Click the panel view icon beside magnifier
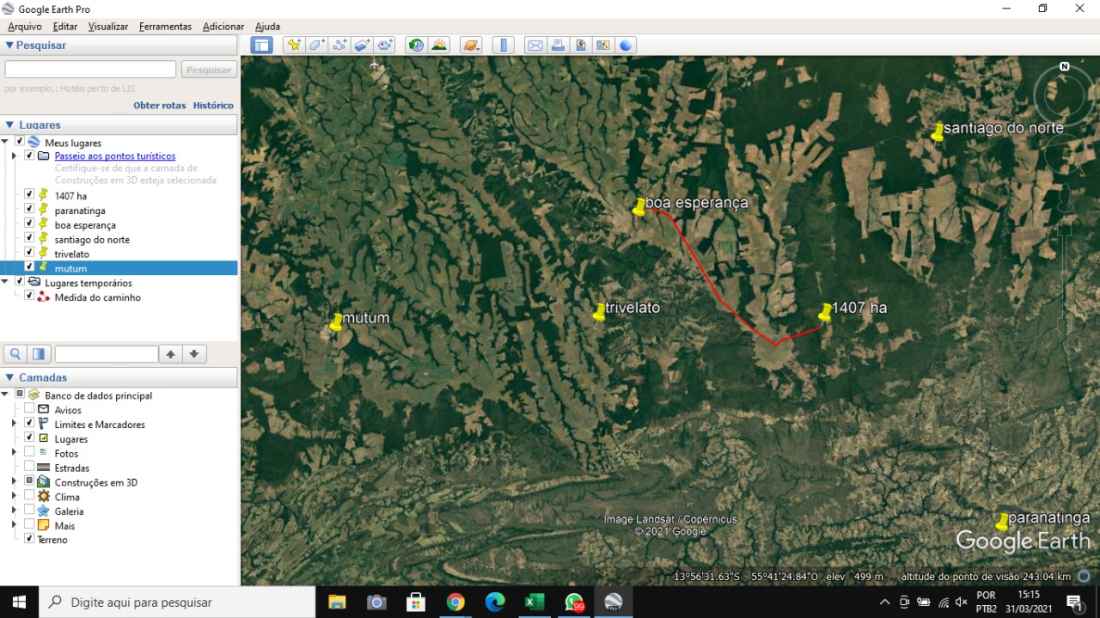The height and width of the screenshot is (618, 1100). click(39, 354)
